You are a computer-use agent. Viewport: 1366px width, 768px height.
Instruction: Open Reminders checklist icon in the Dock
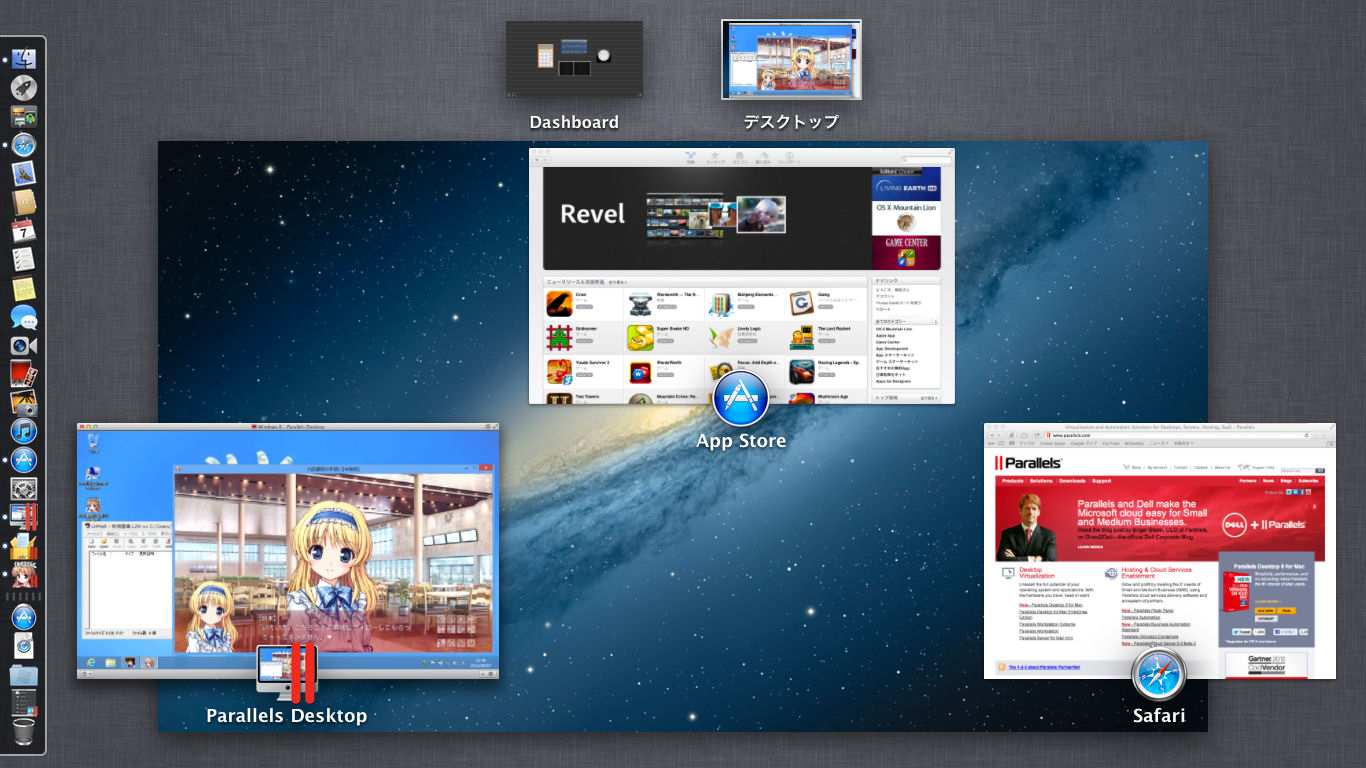24,260
